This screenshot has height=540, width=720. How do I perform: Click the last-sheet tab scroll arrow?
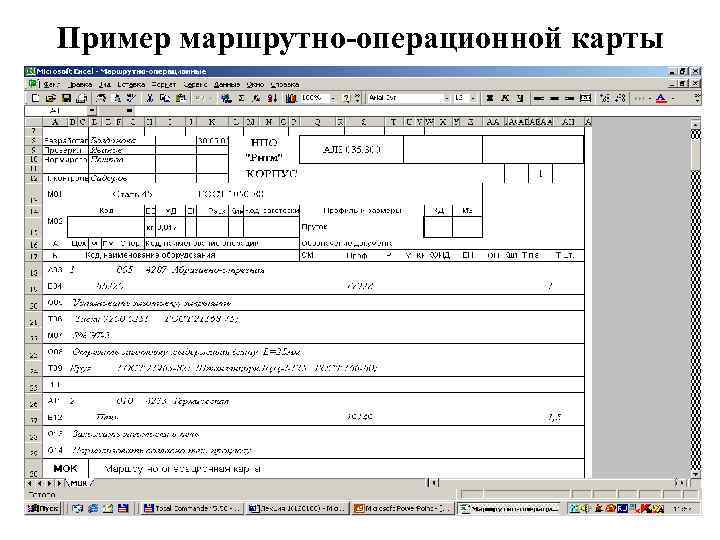59,483
